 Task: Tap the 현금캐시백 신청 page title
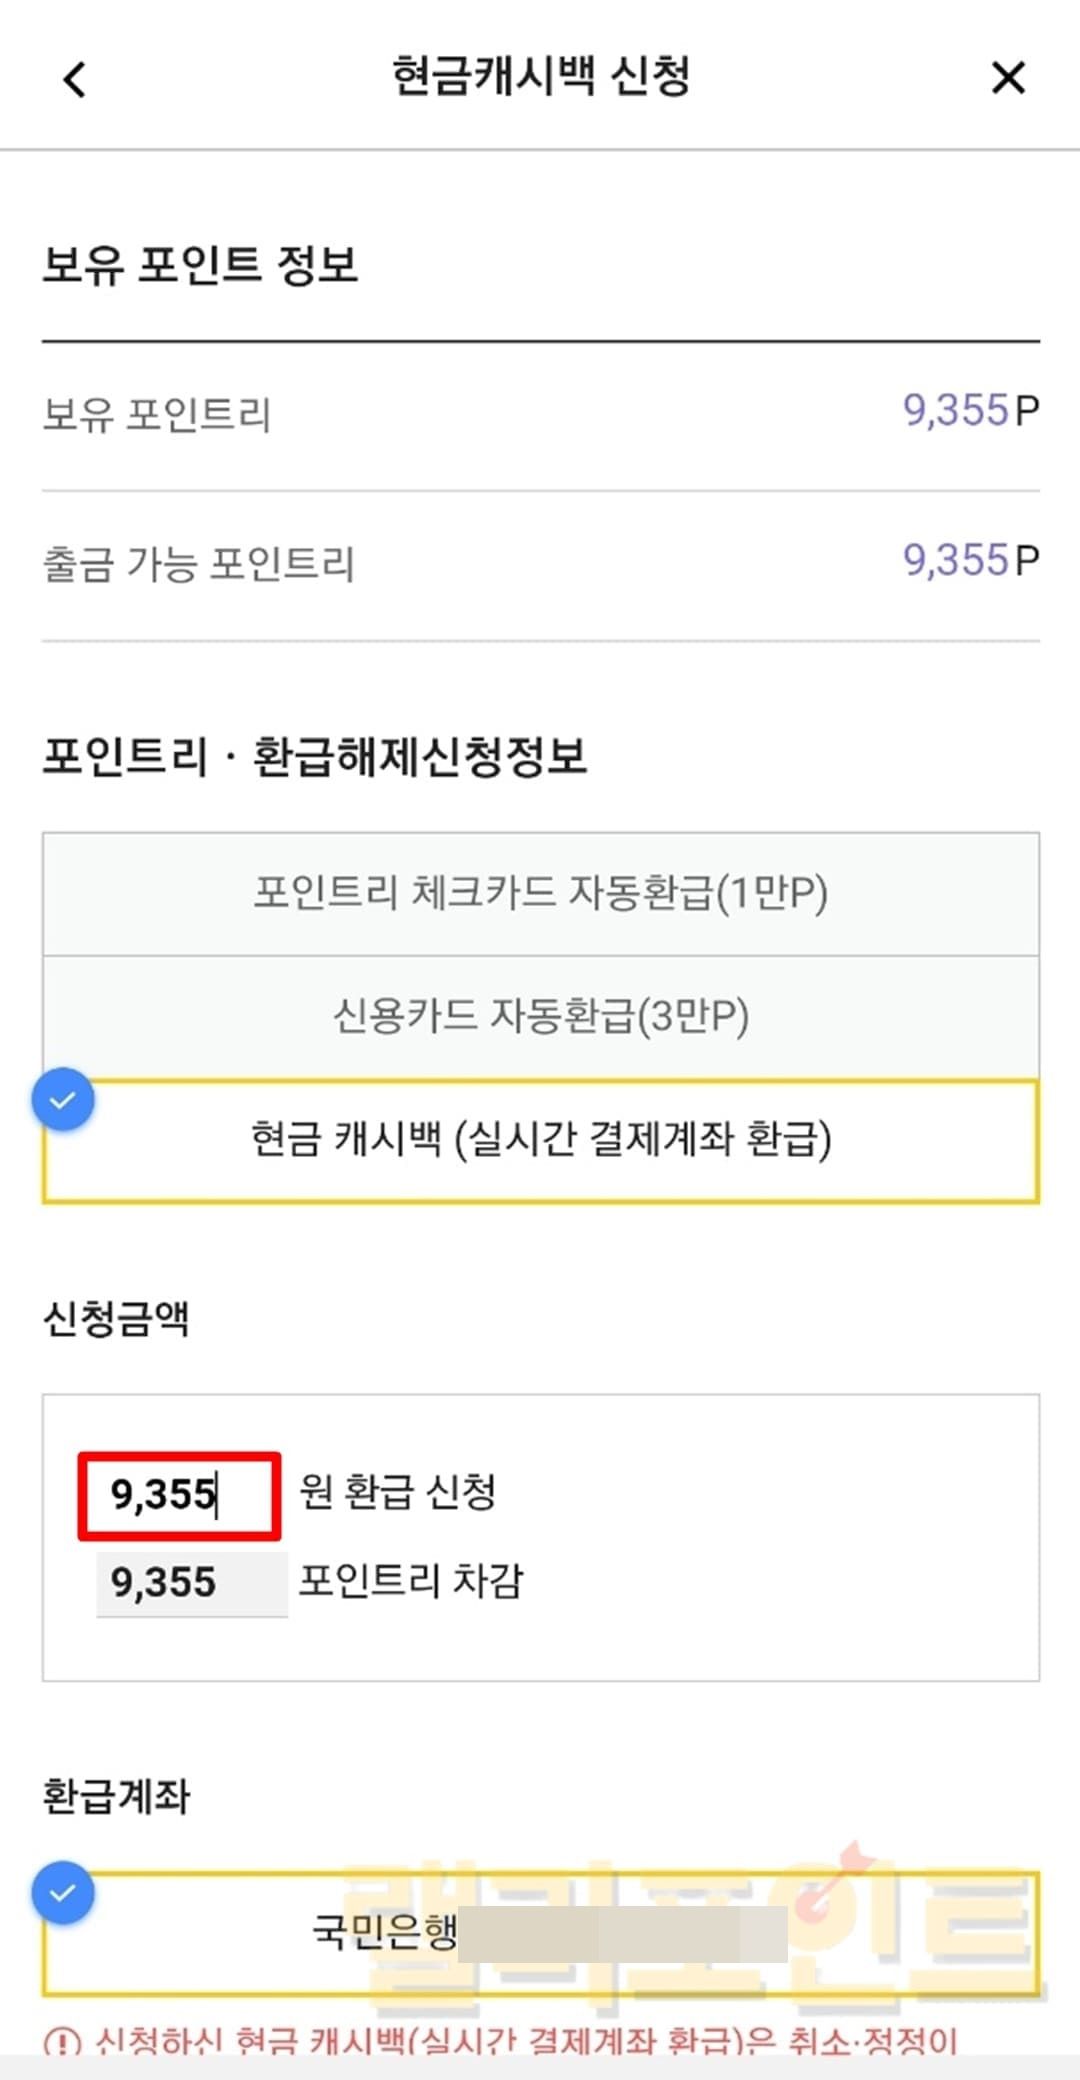[540, 77]
